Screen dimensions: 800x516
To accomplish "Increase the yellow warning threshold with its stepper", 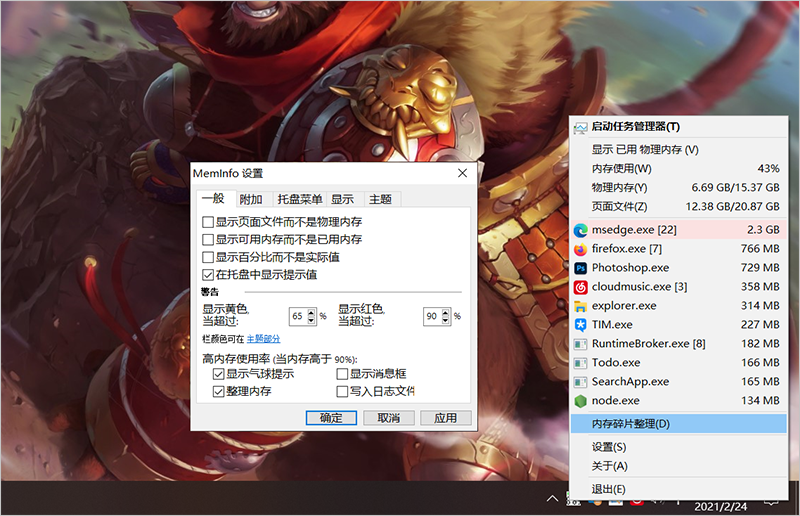I will point(311,313).
